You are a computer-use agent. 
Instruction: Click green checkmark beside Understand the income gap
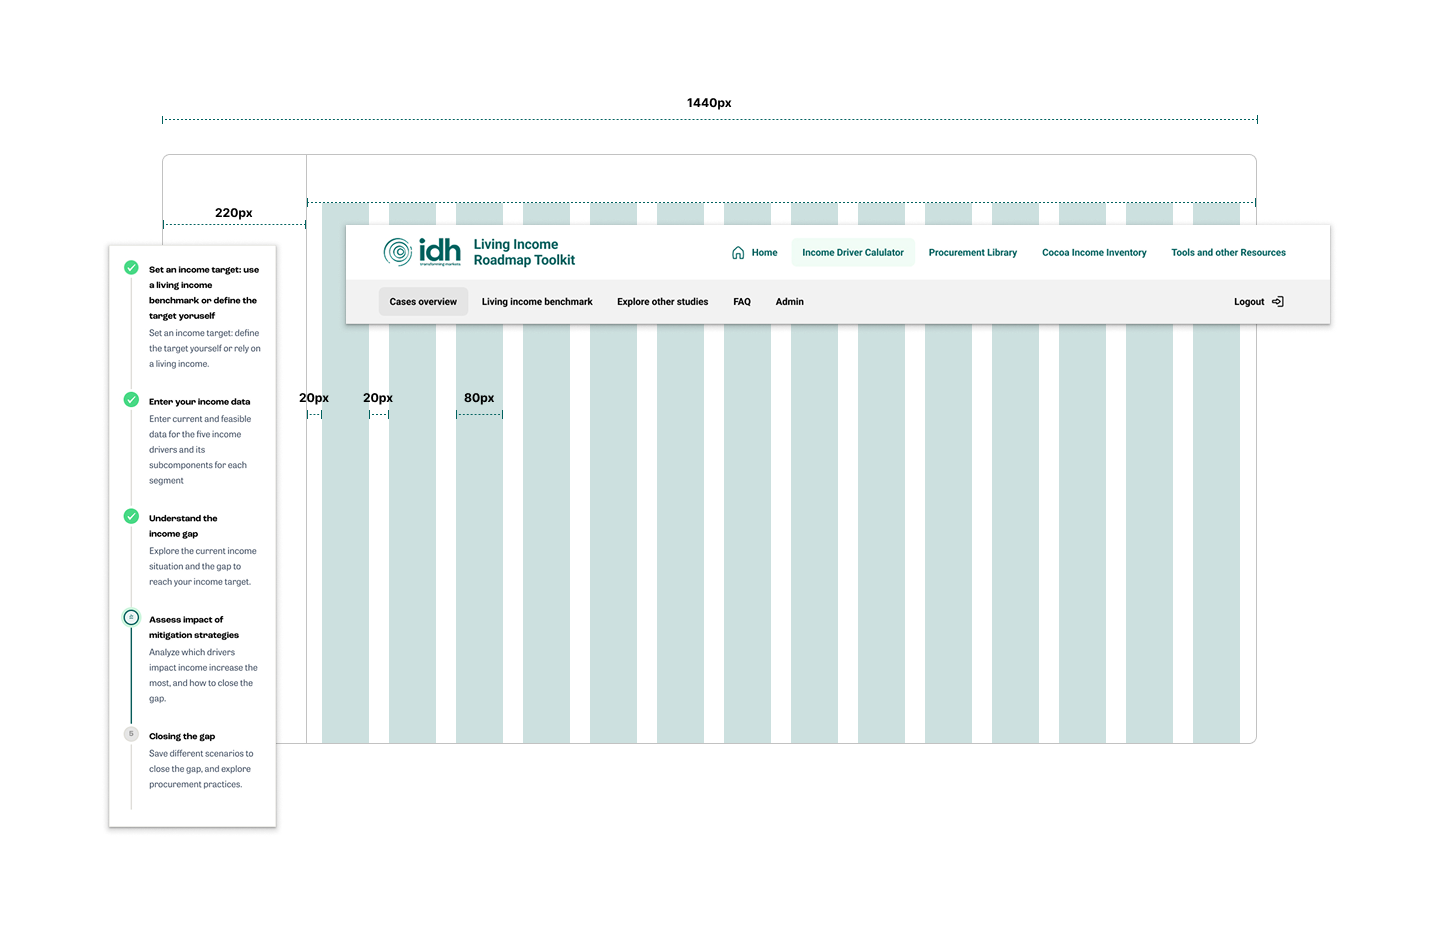click(x=131, y=517)
